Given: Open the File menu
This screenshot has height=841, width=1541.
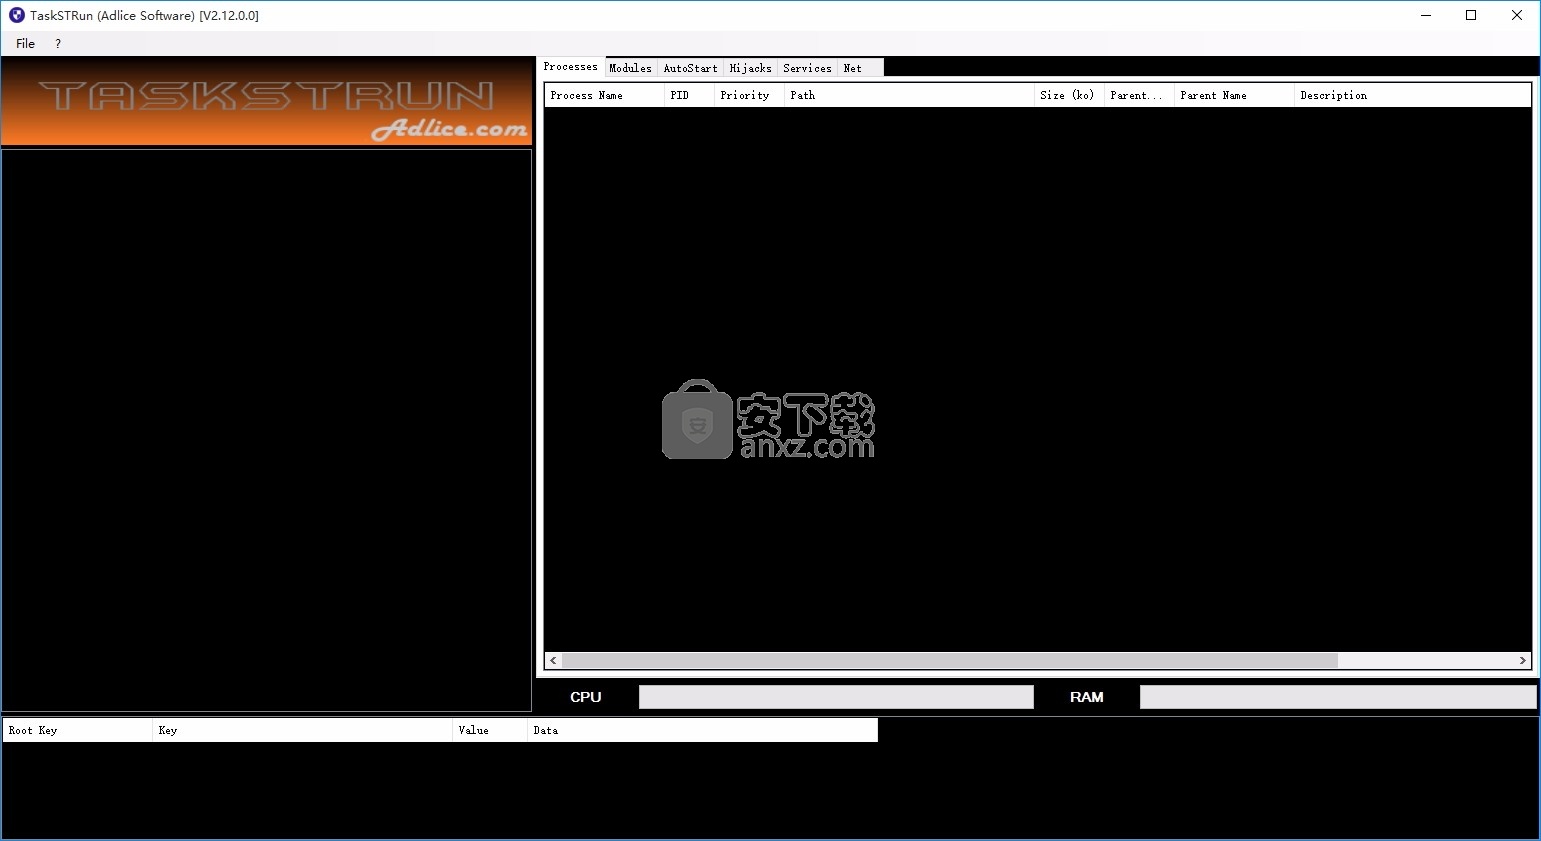Looking at the screenshot, I should [25, 43].
